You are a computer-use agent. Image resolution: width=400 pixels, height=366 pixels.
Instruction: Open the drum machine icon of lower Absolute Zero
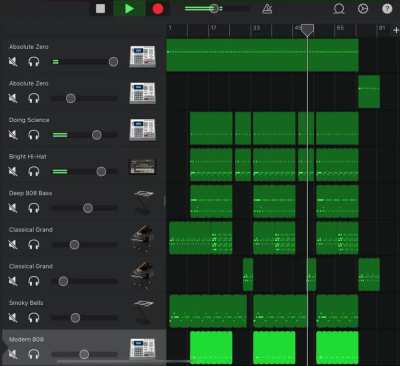pyautogui.click(x=142, y=93)
